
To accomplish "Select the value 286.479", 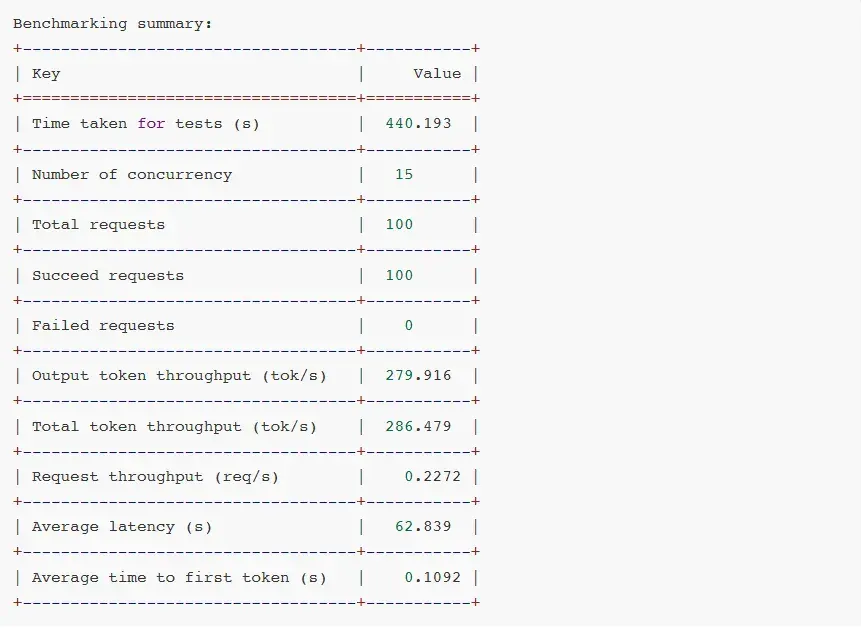I will pyautogui.click(x=418, y=426).
